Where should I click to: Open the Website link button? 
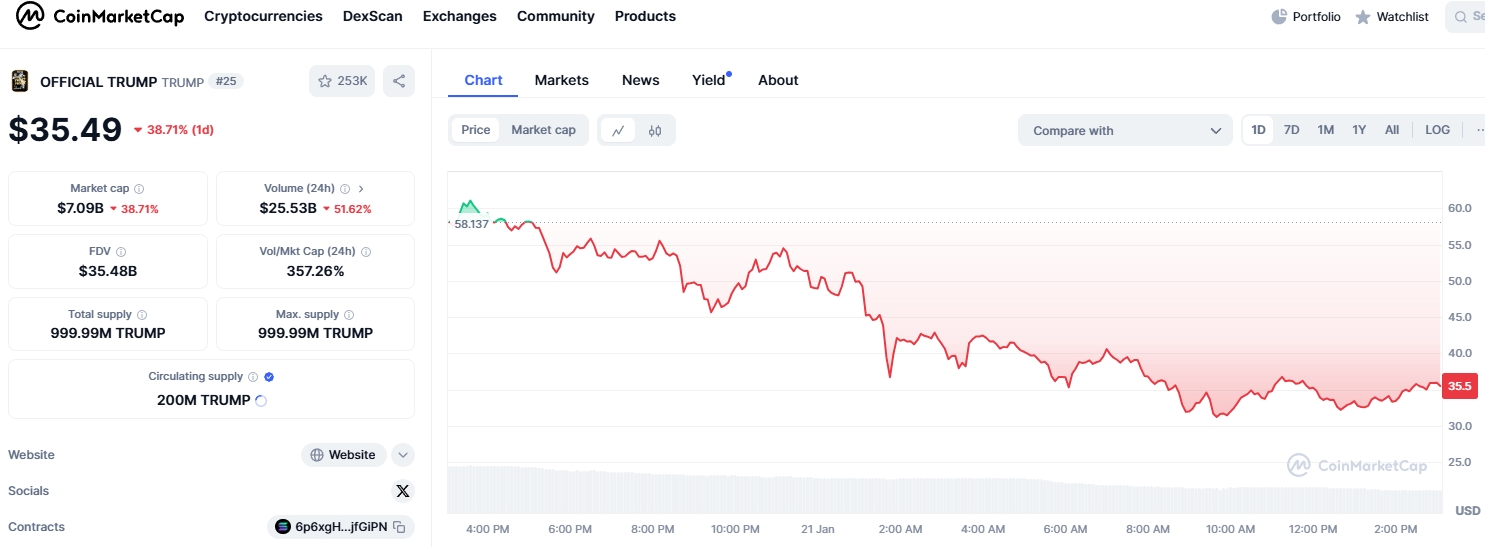click(x=343, y=455)
